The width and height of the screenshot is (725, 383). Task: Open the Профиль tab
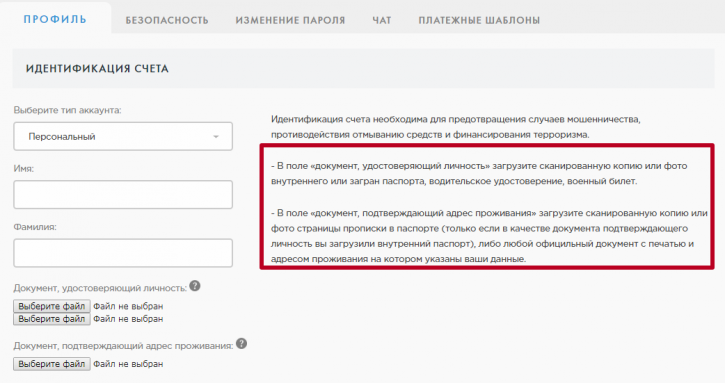tap(55, 19)
